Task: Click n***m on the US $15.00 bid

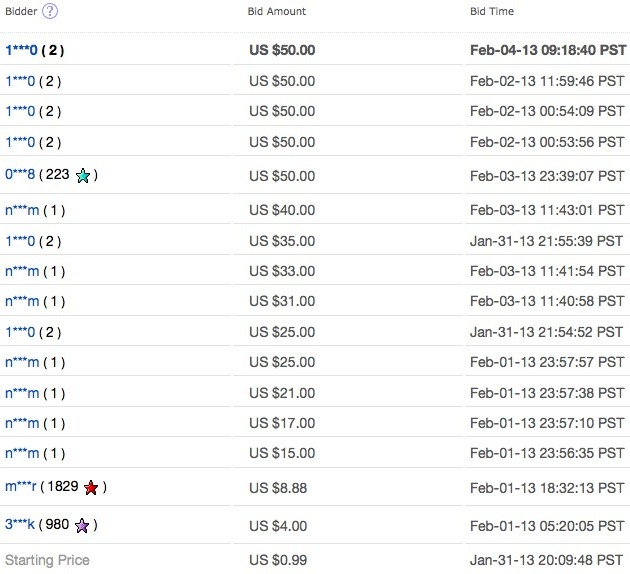Action: point(22,453)
